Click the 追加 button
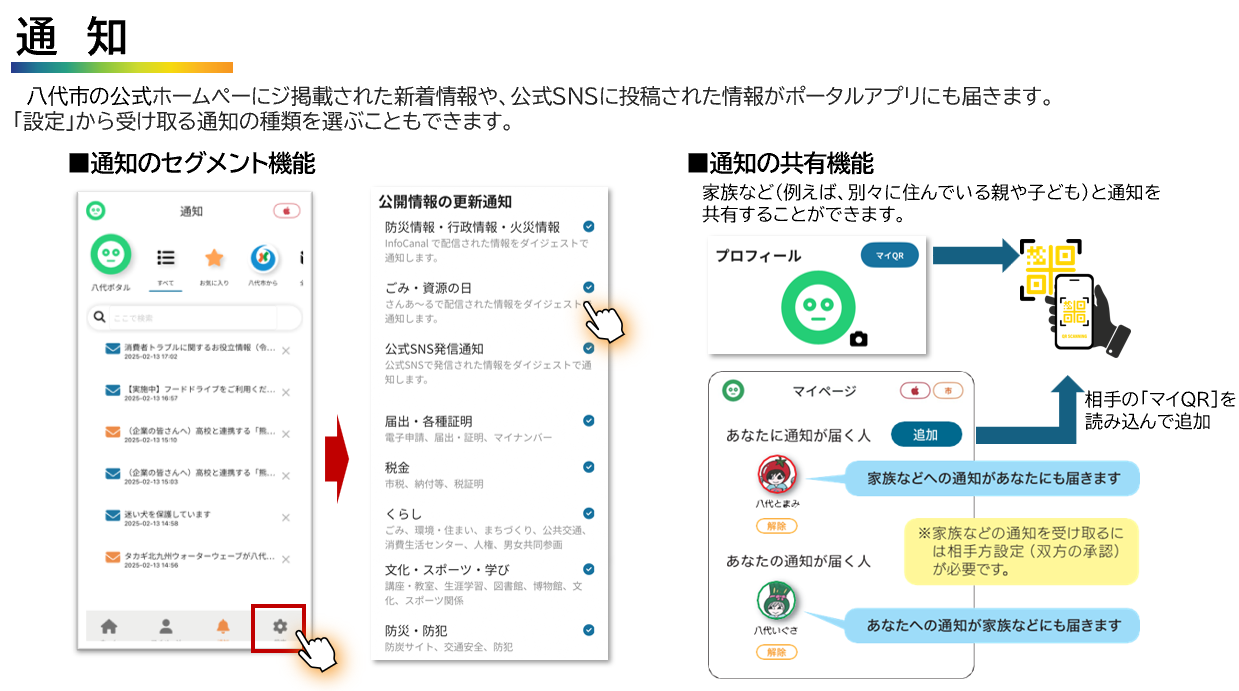1239x691 pixels. click(x=926, y=434)
